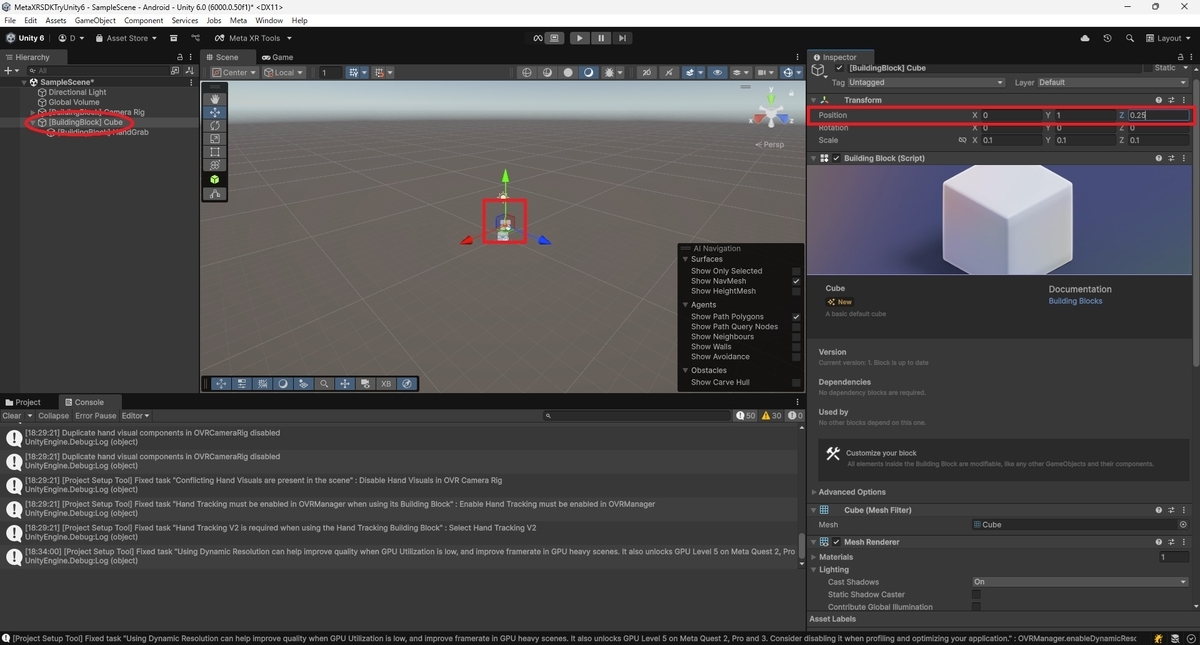
Task: Open the Unity Cloud icon
Action: [x=1085, y=38]
